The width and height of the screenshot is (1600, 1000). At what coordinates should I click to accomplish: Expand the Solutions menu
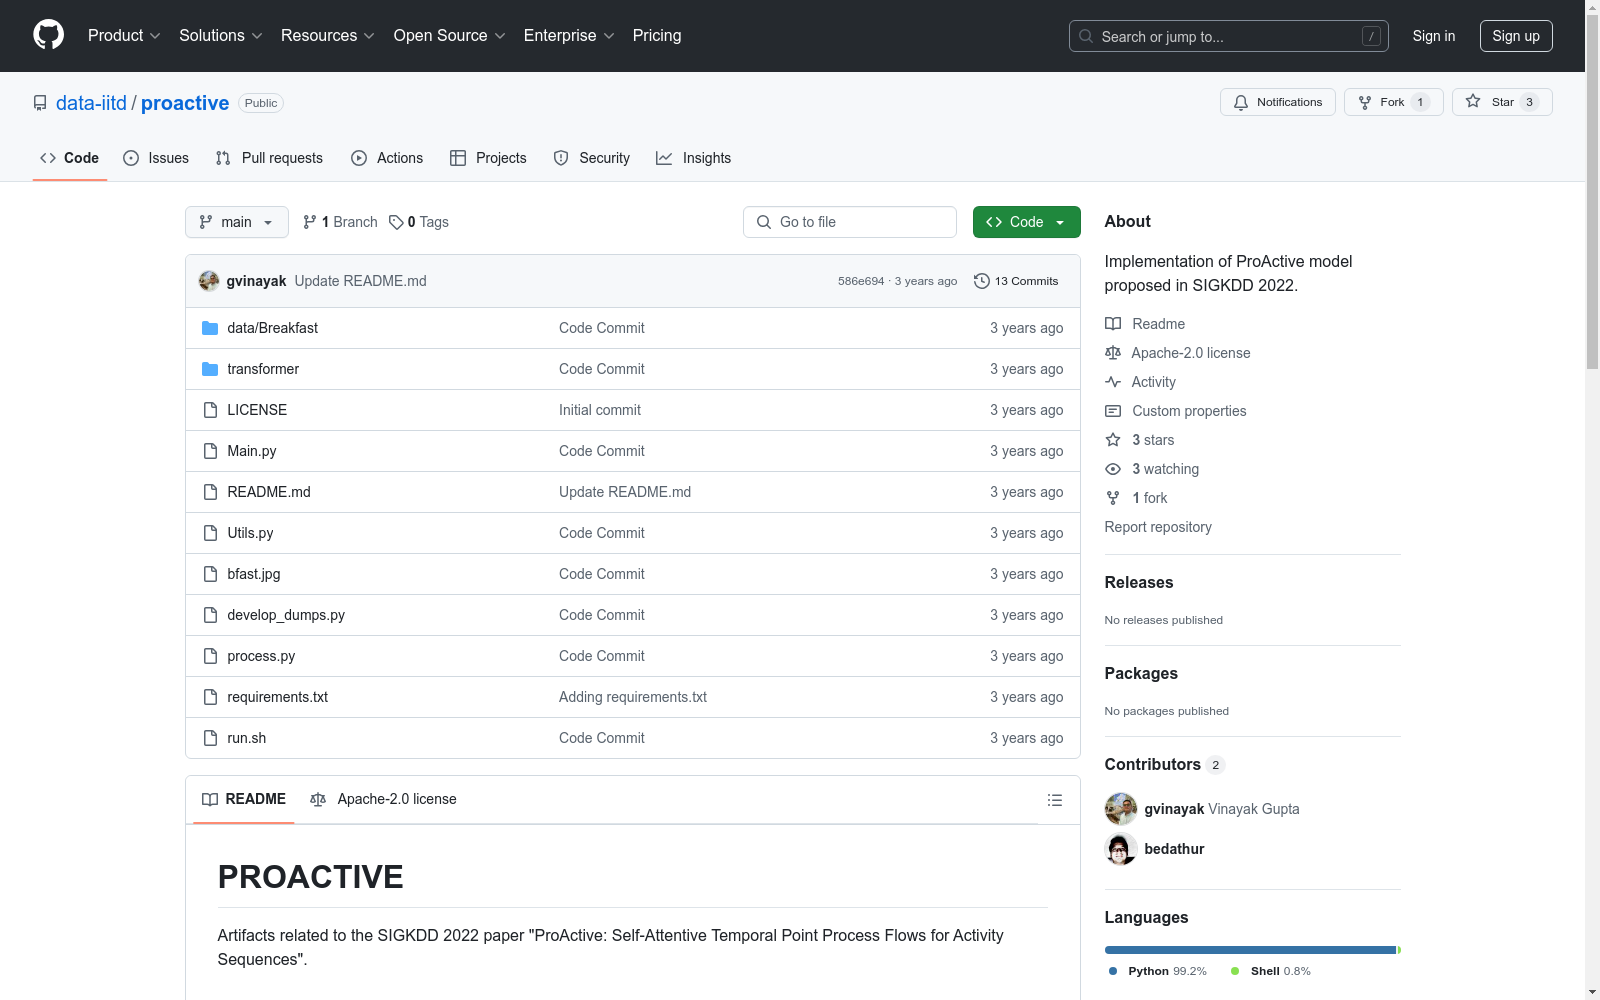[x=221, y=36]
